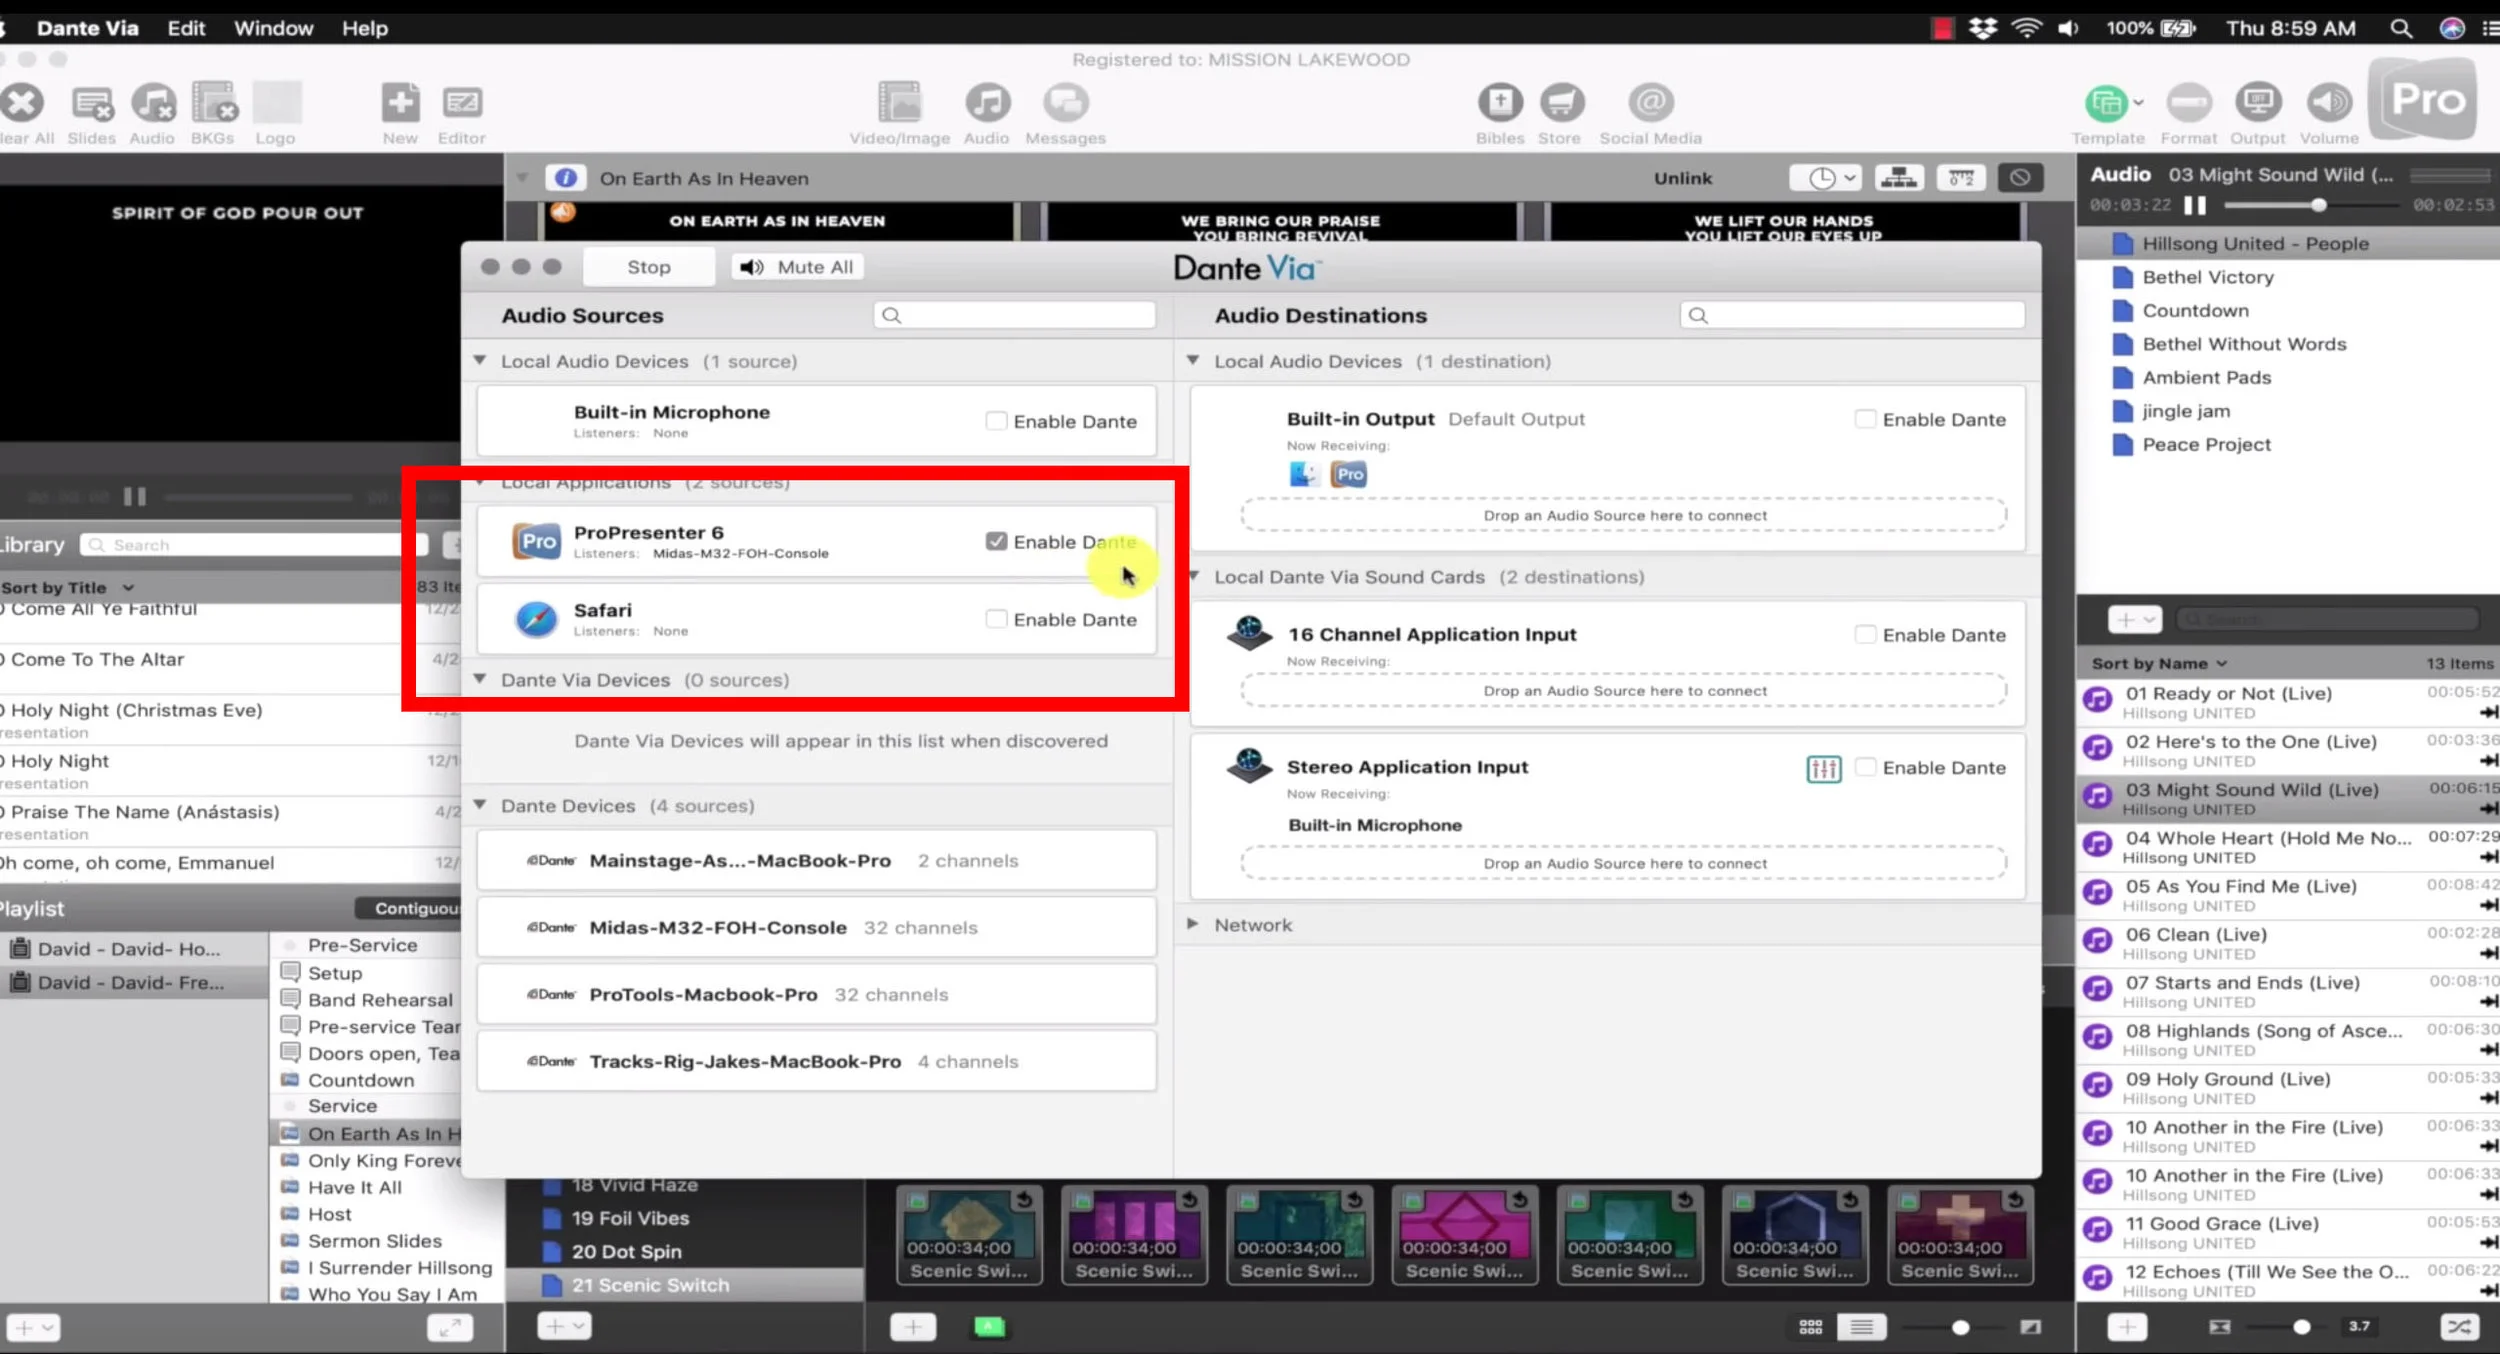The height and width of the screenshot is (1354, 2500).
Task: Click the Format toolbar icon
Action: tap(2188, 103)
